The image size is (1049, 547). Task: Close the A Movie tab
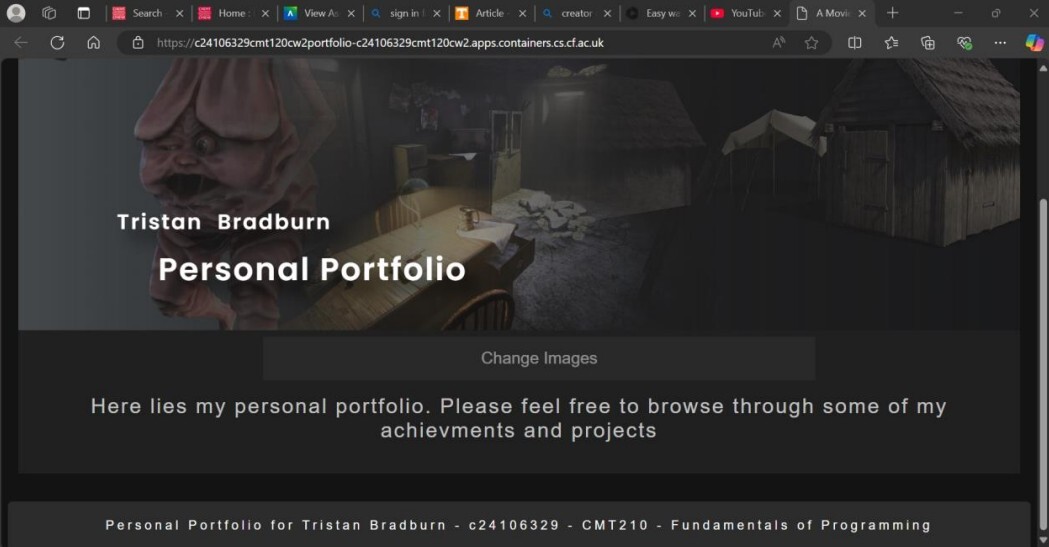pyautogui.click(x=862, y=13)
